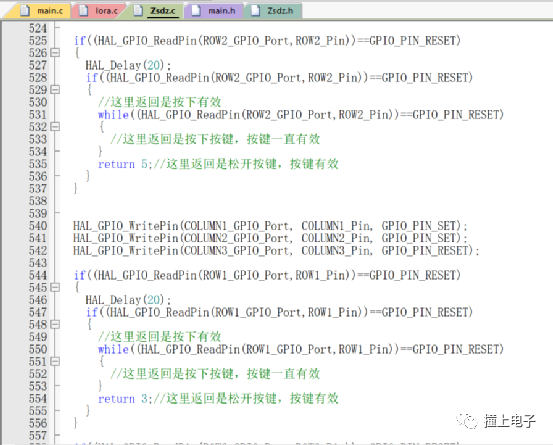This screenshot has height=445, width=553.
Task: Click line number 544 in the gutter
Action: tap(38, 275)
